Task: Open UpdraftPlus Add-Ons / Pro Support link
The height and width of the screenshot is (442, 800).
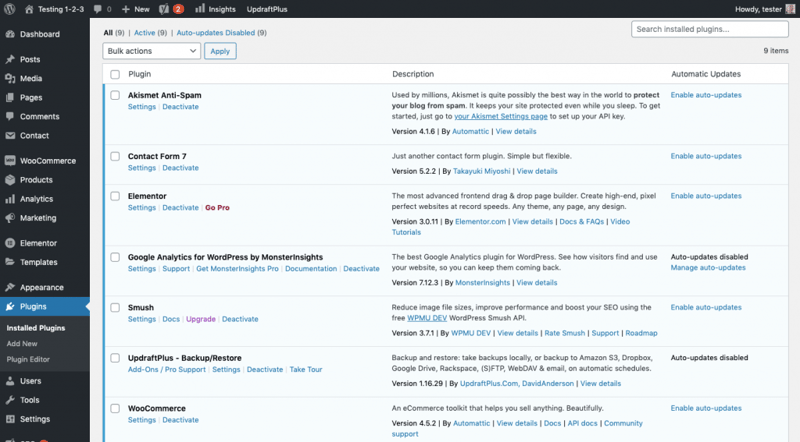Action: pyautogui.click(x=167, y=370)
